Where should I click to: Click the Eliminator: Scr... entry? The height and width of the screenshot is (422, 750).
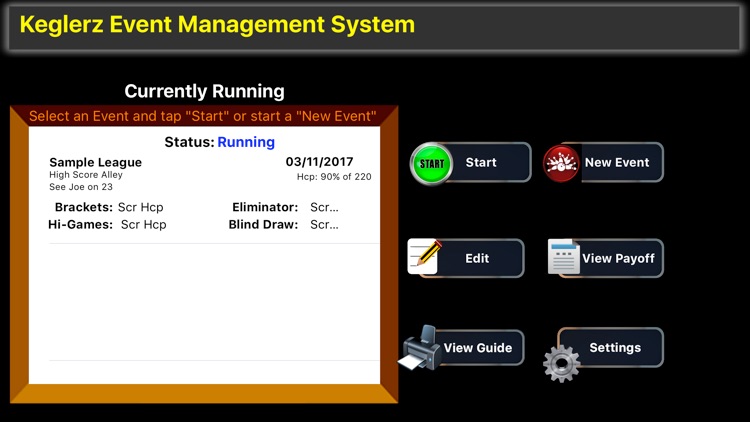click(285, 207)
